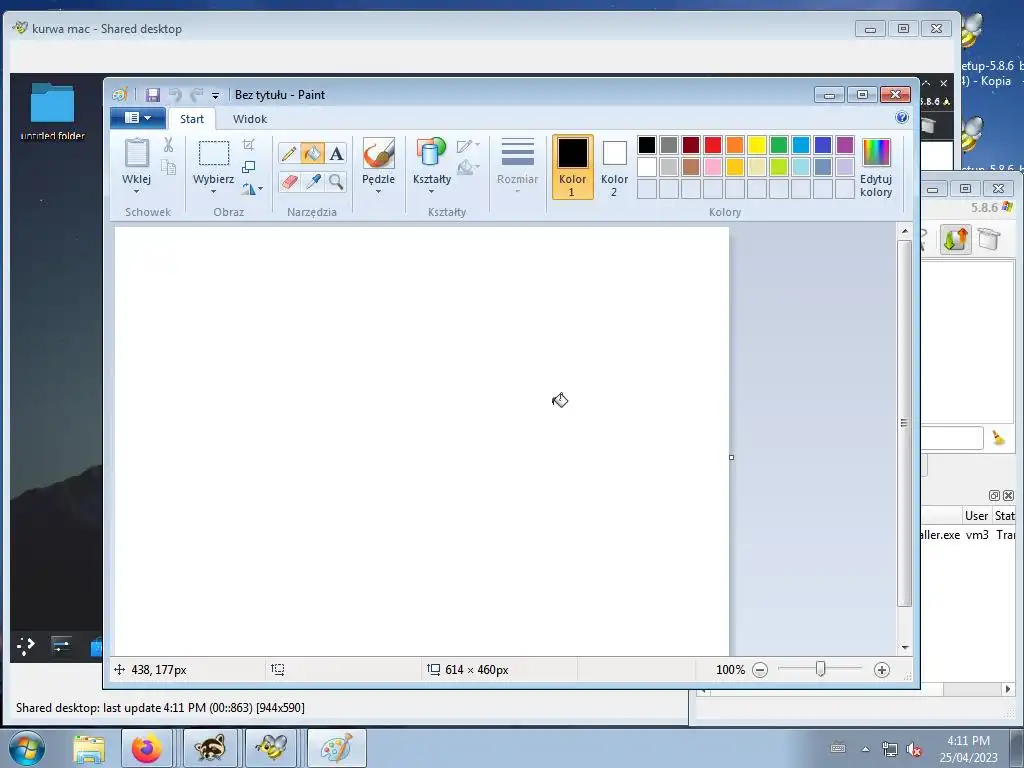The image size is (1024, 768).
Task: Click the Undo arrow in Paint quick access bar
Action: tap(174, 95)
